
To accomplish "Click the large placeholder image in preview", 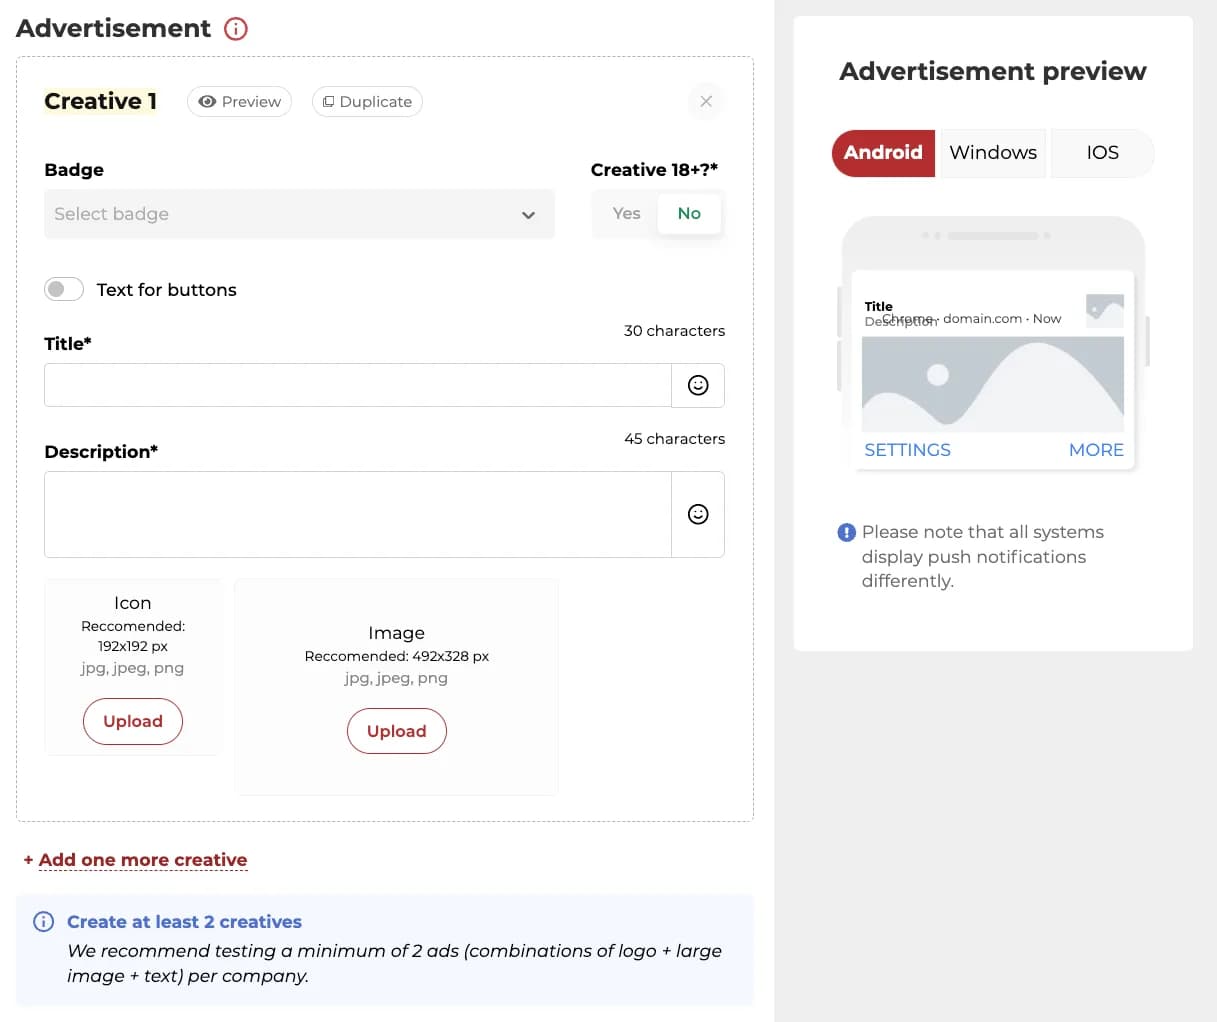I will point(993,384).
